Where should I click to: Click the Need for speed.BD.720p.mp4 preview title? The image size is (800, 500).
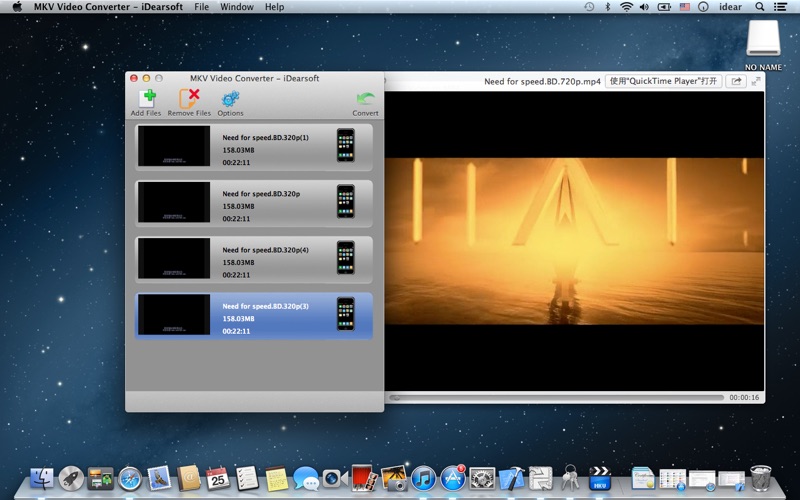[542, 82]
